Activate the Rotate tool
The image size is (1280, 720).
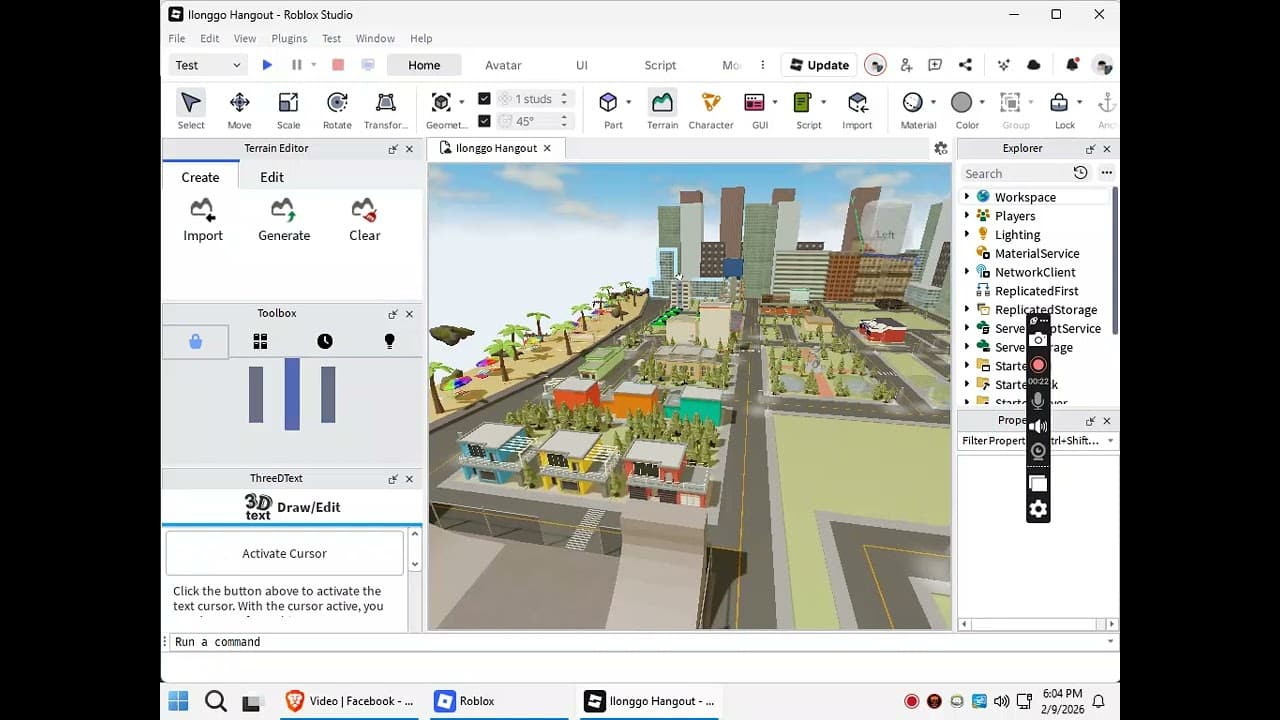click(x=337, y=110)
